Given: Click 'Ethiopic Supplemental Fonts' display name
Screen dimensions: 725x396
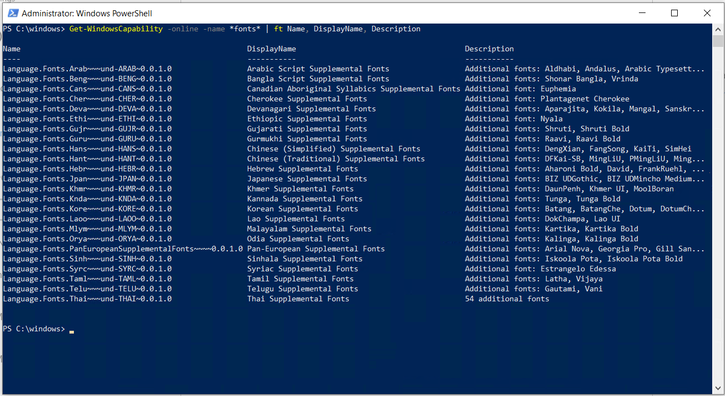Looking at the screenshot, I should (x=307, y=119).
